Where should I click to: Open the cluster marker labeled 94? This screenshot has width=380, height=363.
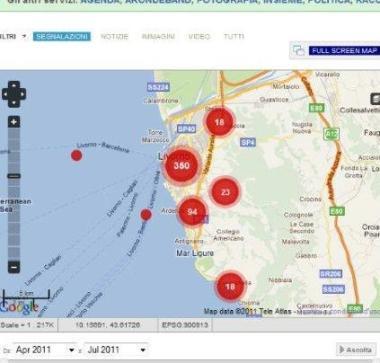(x=192, y=212)
